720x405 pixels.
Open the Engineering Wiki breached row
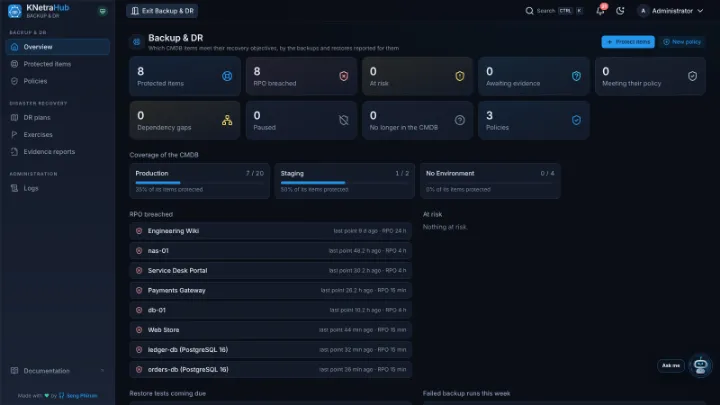click(270, 231)
